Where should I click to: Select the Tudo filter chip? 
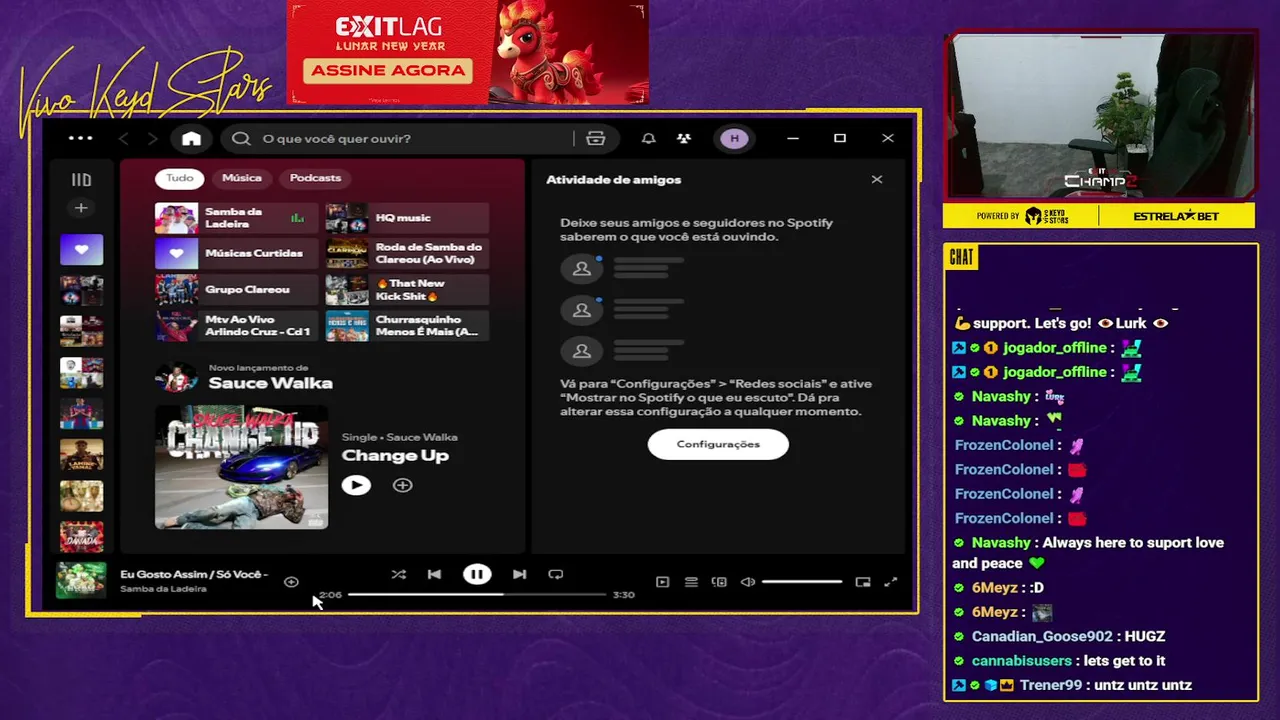click(x=180, y=178)
